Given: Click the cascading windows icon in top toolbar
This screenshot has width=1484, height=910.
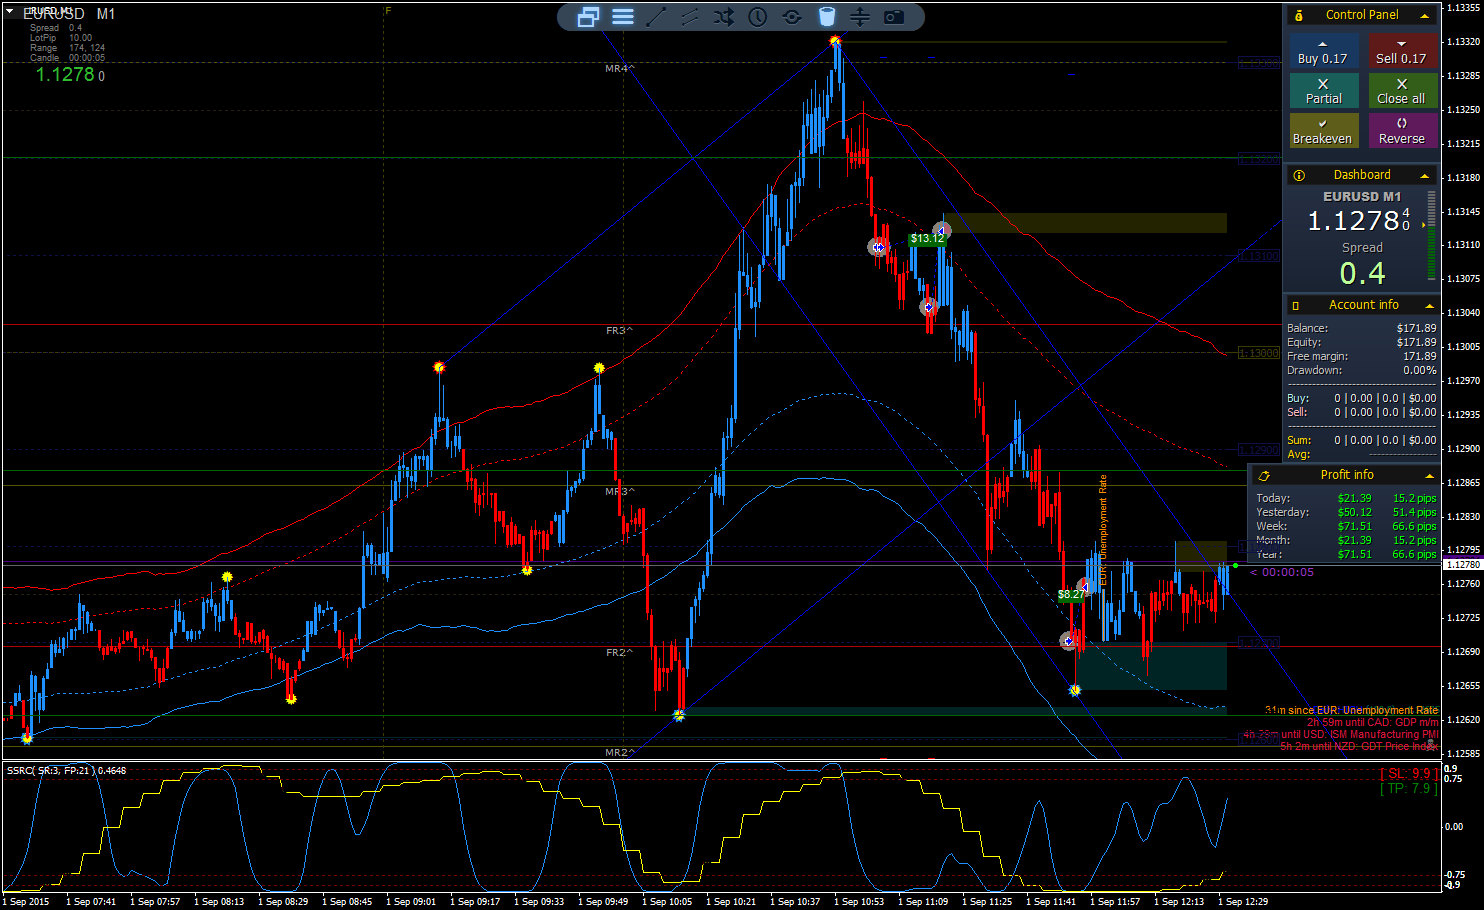Looking at the screenshot, I should (x=589, y=17).
